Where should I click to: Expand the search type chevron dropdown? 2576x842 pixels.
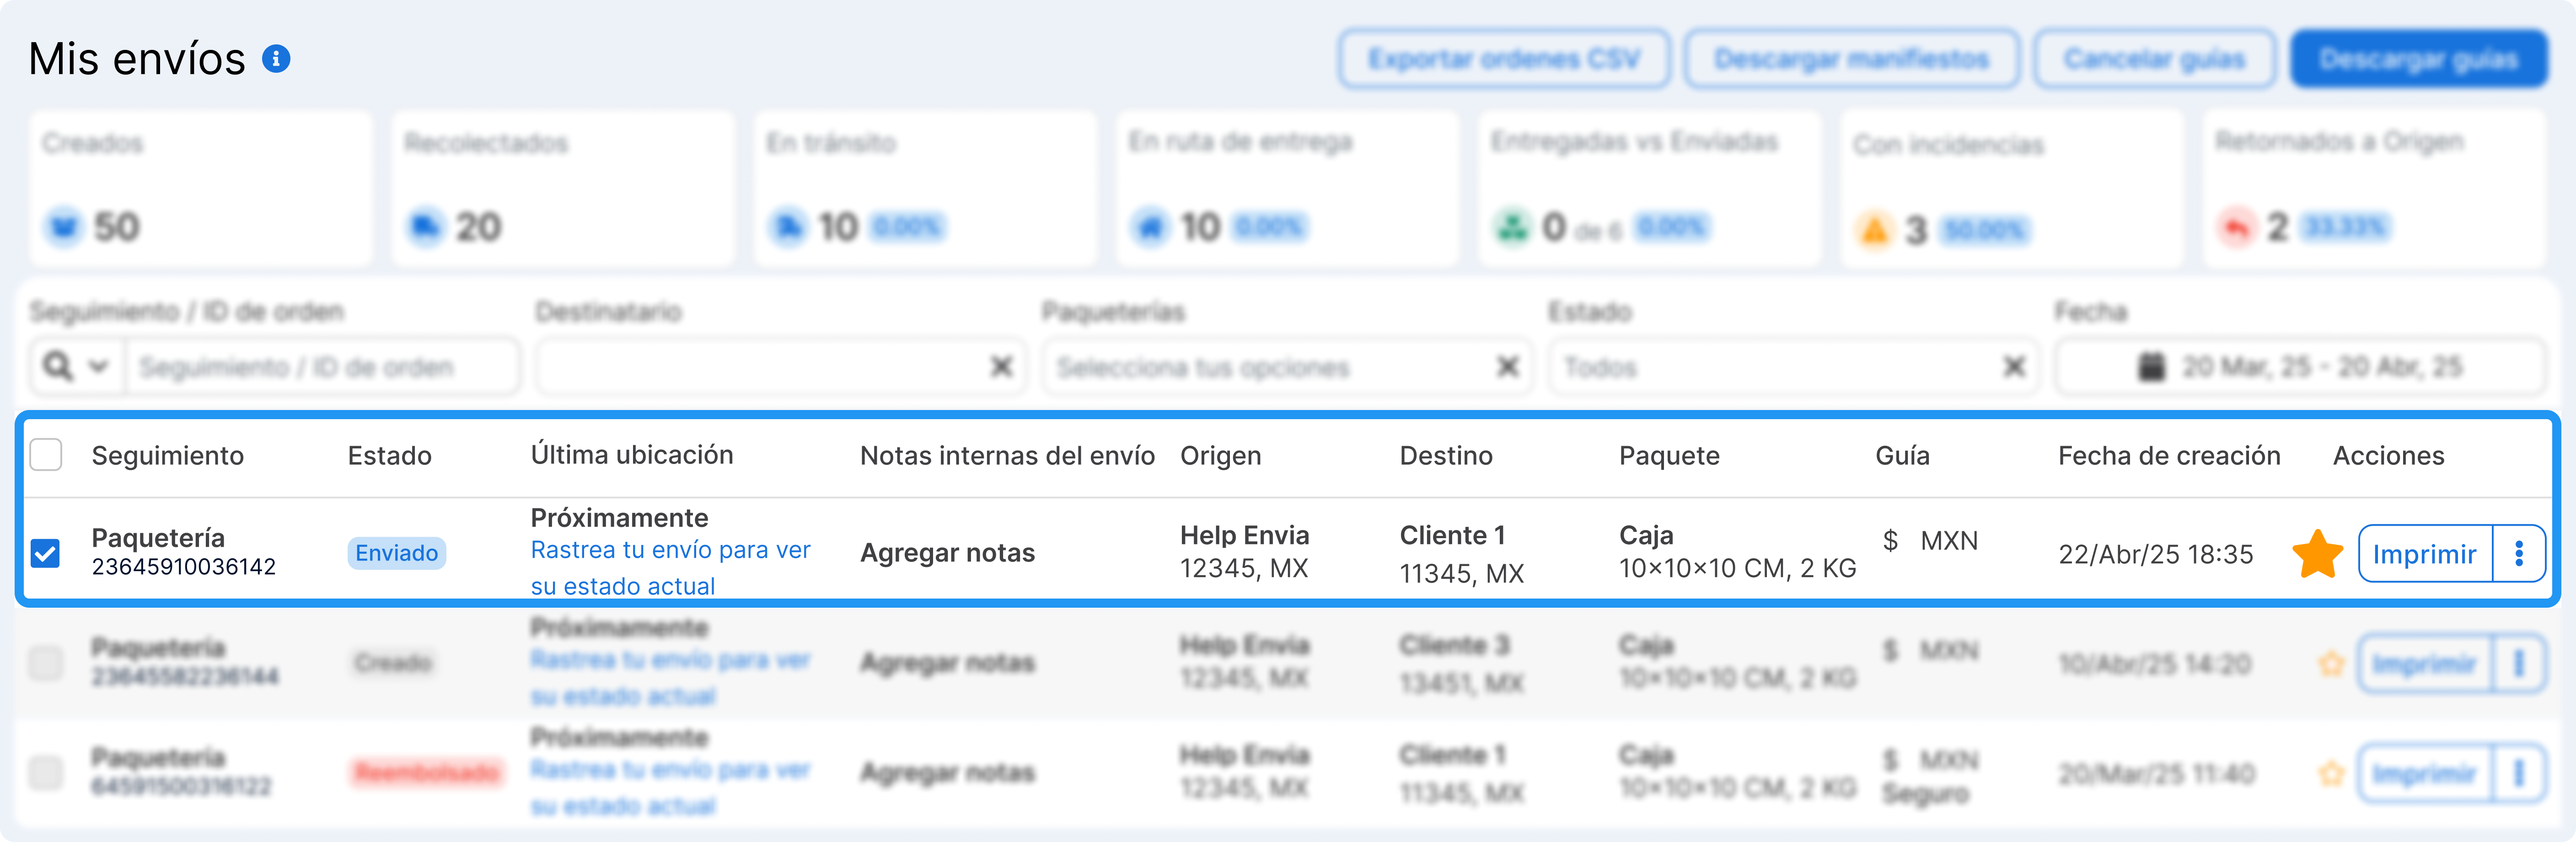(98, 367)
